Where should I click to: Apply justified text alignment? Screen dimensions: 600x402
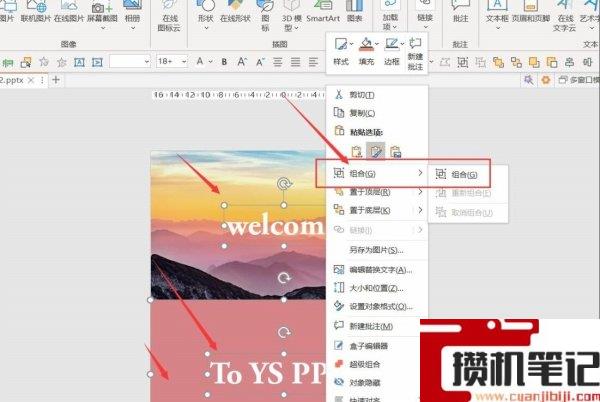pyautogui.click(x=295, y=62)
